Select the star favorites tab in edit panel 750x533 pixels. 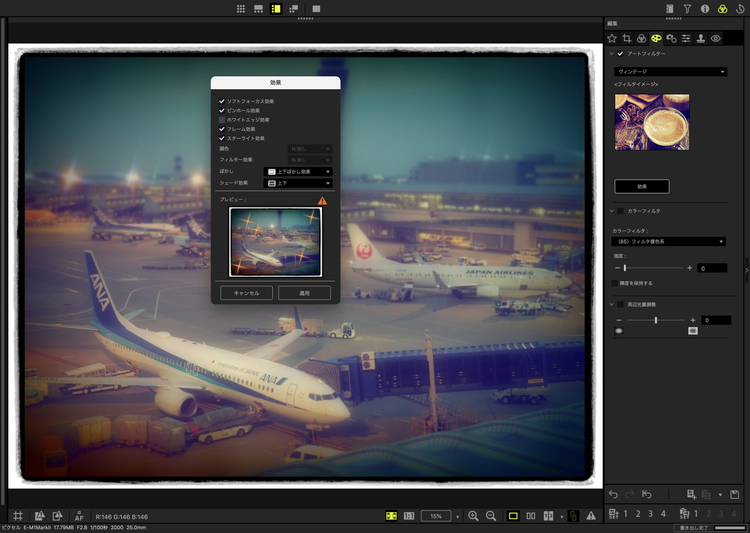click(612, 38)
